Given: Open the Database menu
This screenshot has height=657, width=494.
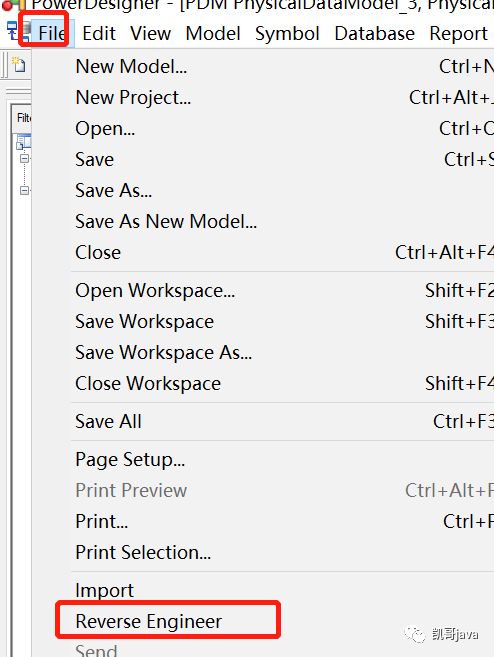Looking at the screenshot, I should [375, 33].
